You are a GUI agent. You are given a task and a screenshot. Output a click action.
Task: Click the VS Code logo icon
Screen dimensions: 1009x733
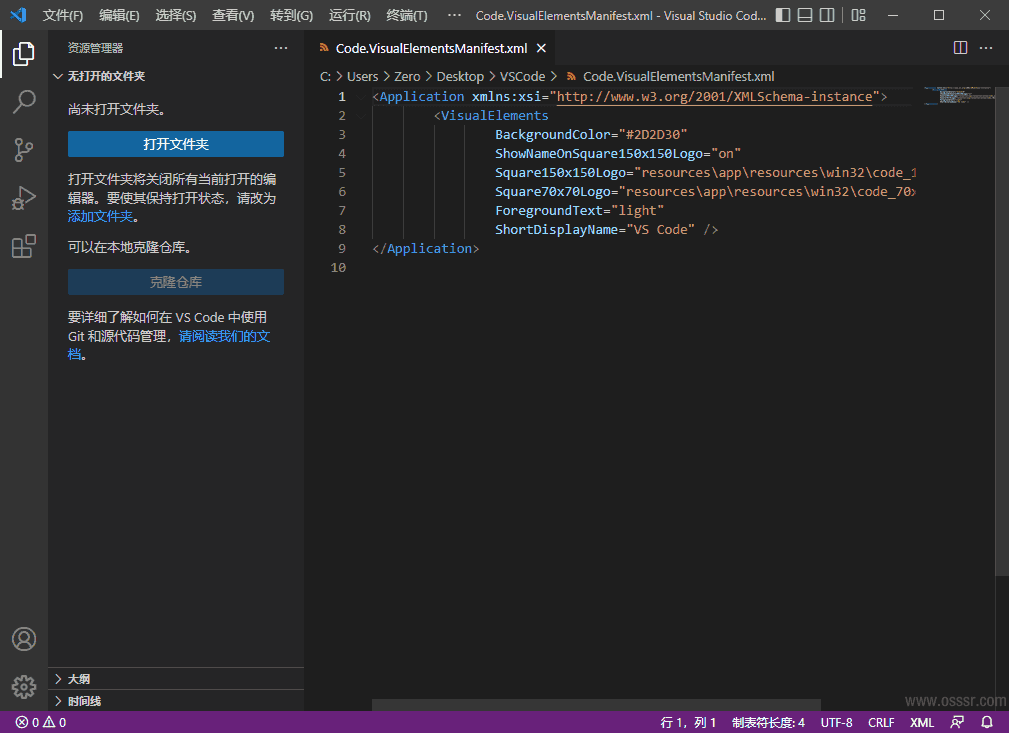click(x=18, y=15)
